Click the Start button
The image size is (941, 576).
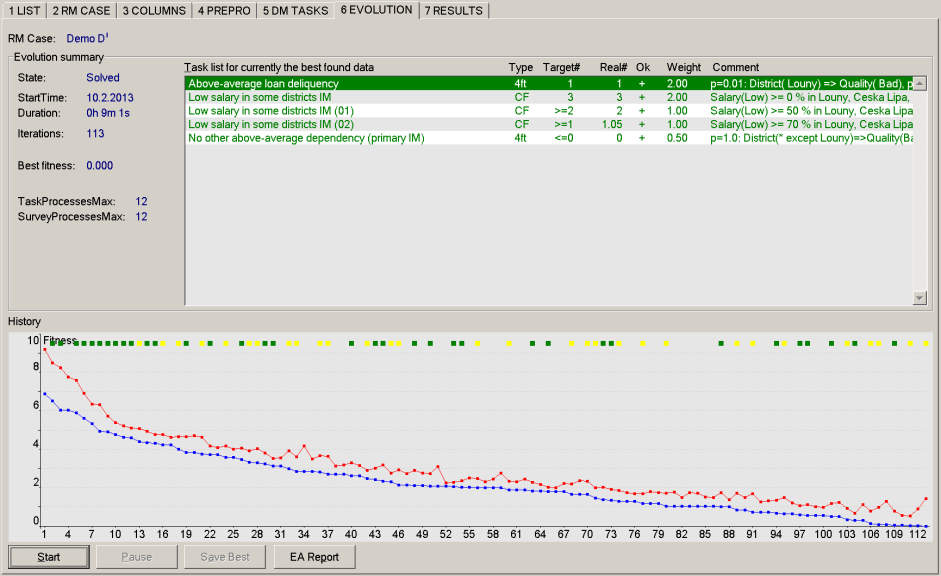[49, 557]
